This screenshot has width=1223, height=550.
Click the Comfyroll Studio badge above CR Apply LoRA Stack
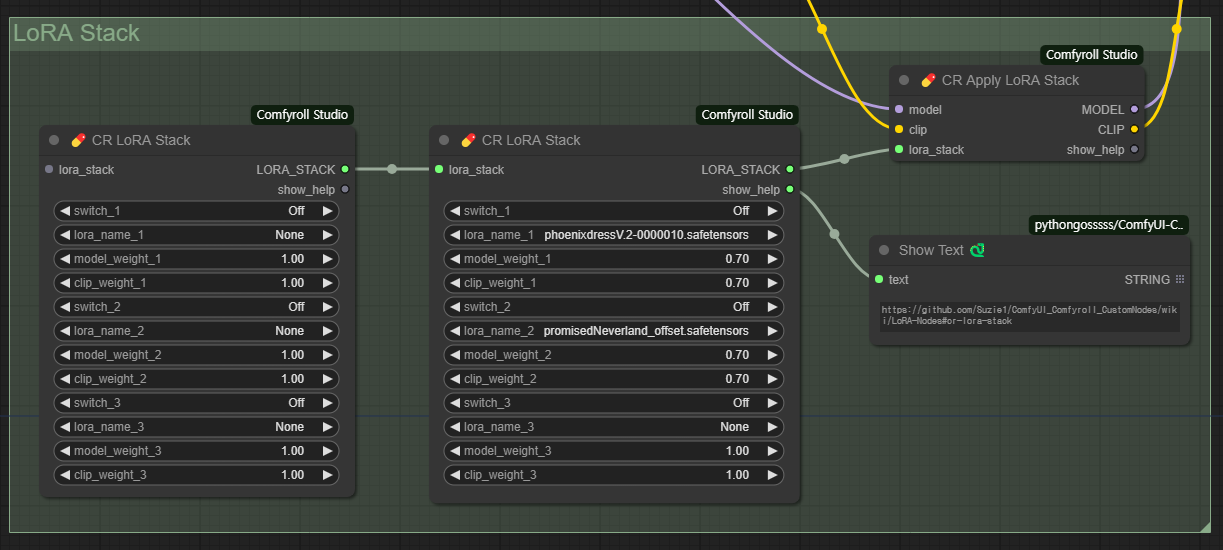click(1091, 55)
